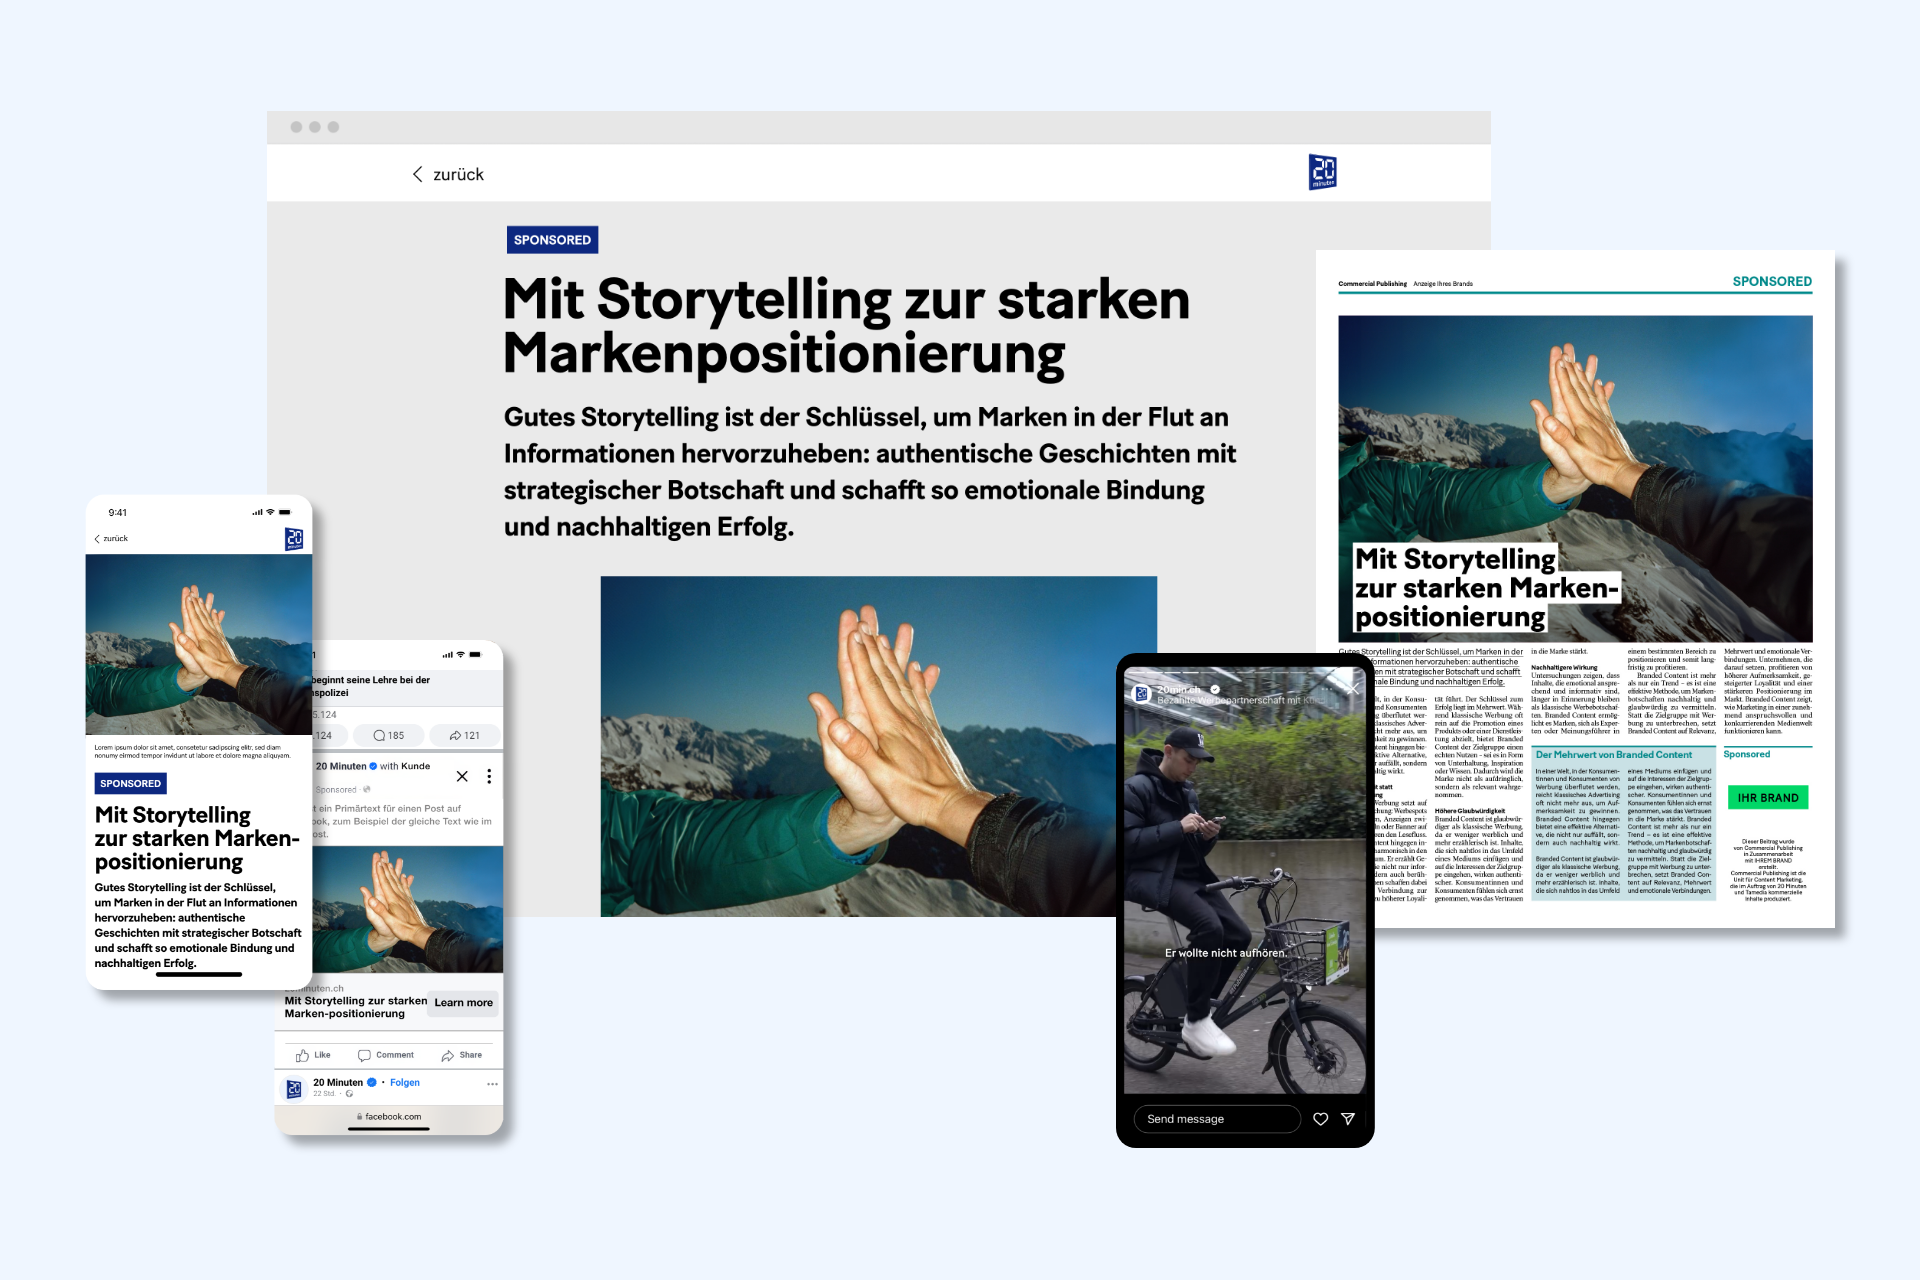Click the Share arrow icon on the Facebook post
The image size is (1920, 1280).
tap(448, 1055)
